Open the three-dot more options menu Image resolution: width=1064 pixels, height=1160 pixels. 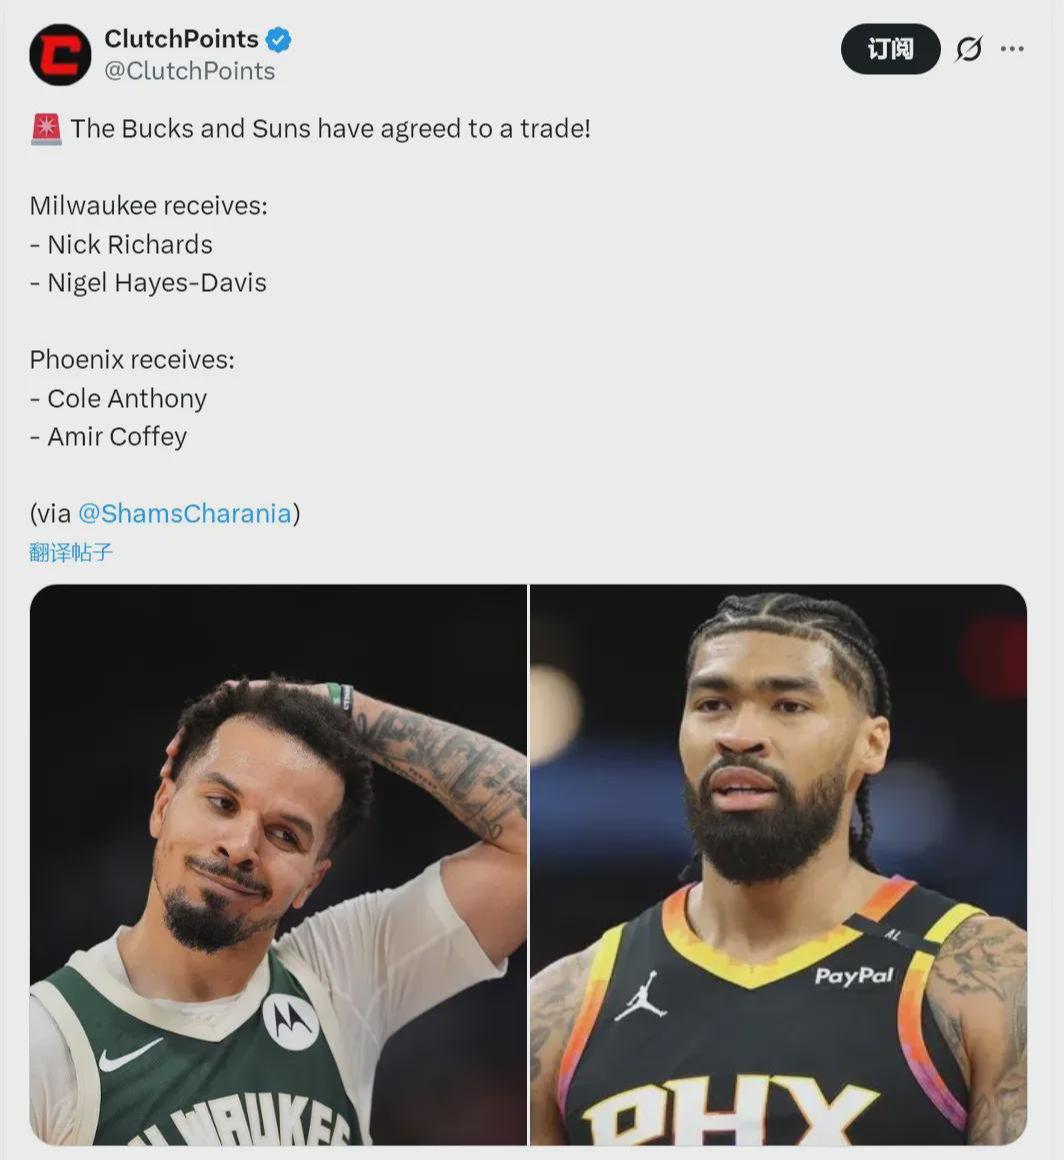[x=1011, y=49]
